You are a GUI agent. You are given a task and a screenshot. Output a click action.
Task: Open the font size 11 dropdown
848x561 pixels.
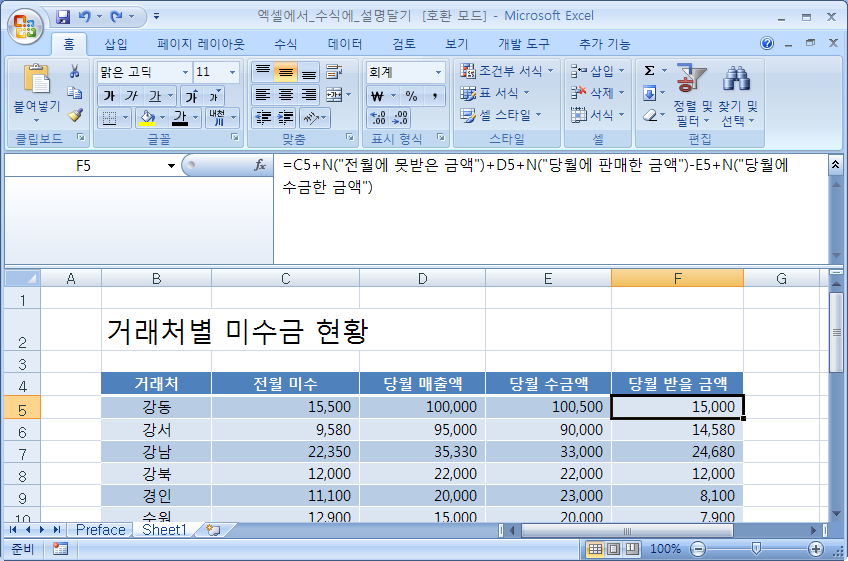coord(232,72)
